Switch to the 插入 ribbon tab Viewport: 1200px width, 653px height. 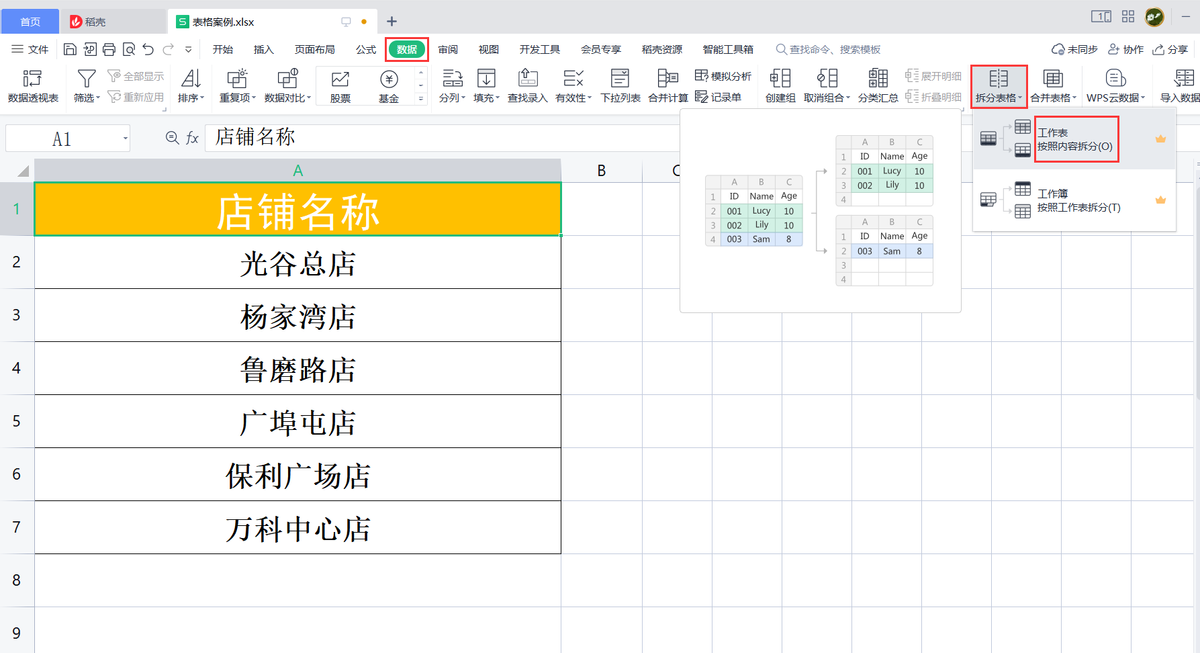coord(264,49)
